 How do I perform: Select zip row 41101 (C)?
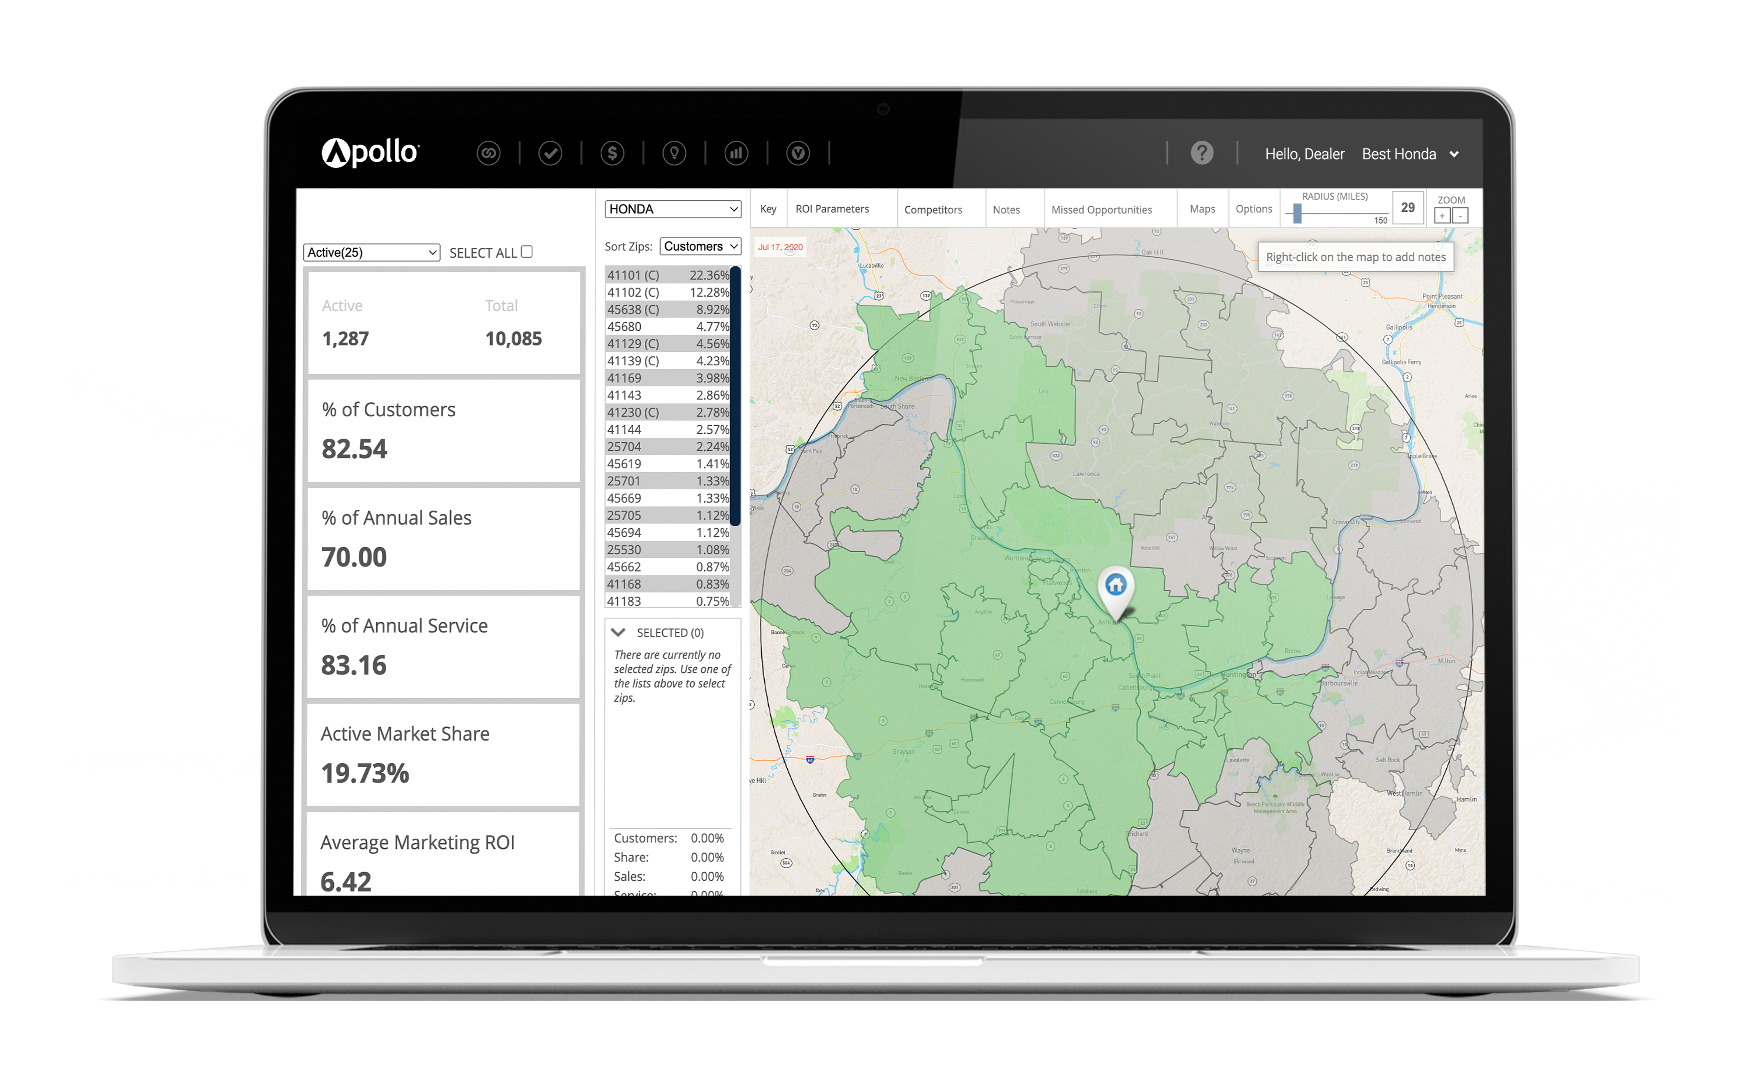click(x=668, y=275)
